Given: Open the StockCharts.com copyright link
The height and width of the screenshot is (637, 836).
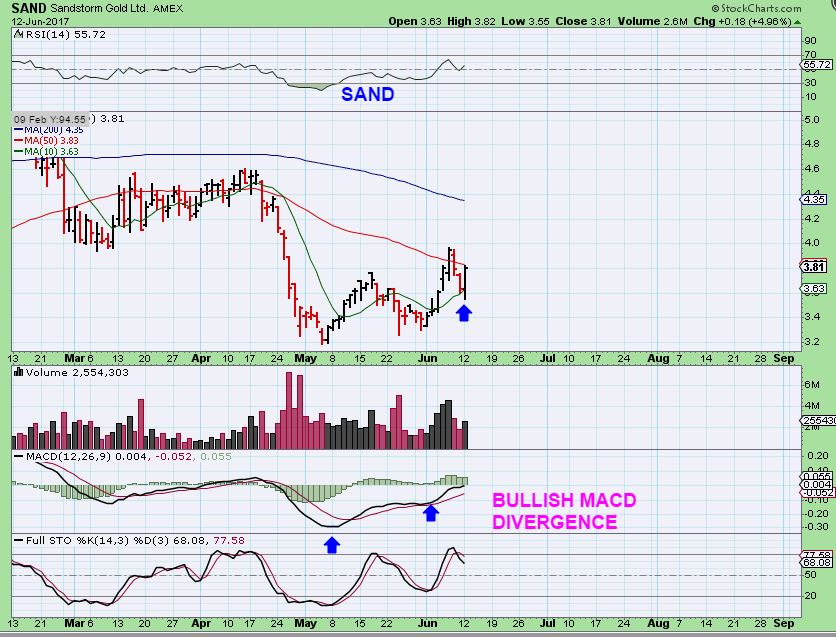Looking at the screenshot, I should [756, 8].
